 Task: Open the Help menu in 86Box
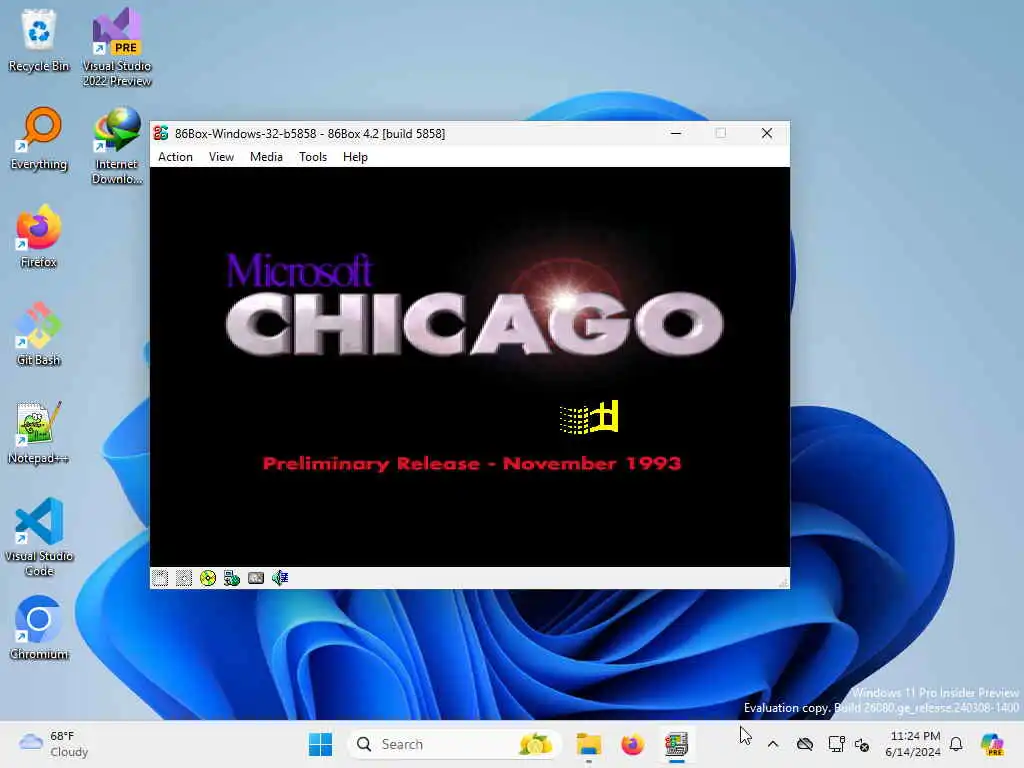(355, 157)
